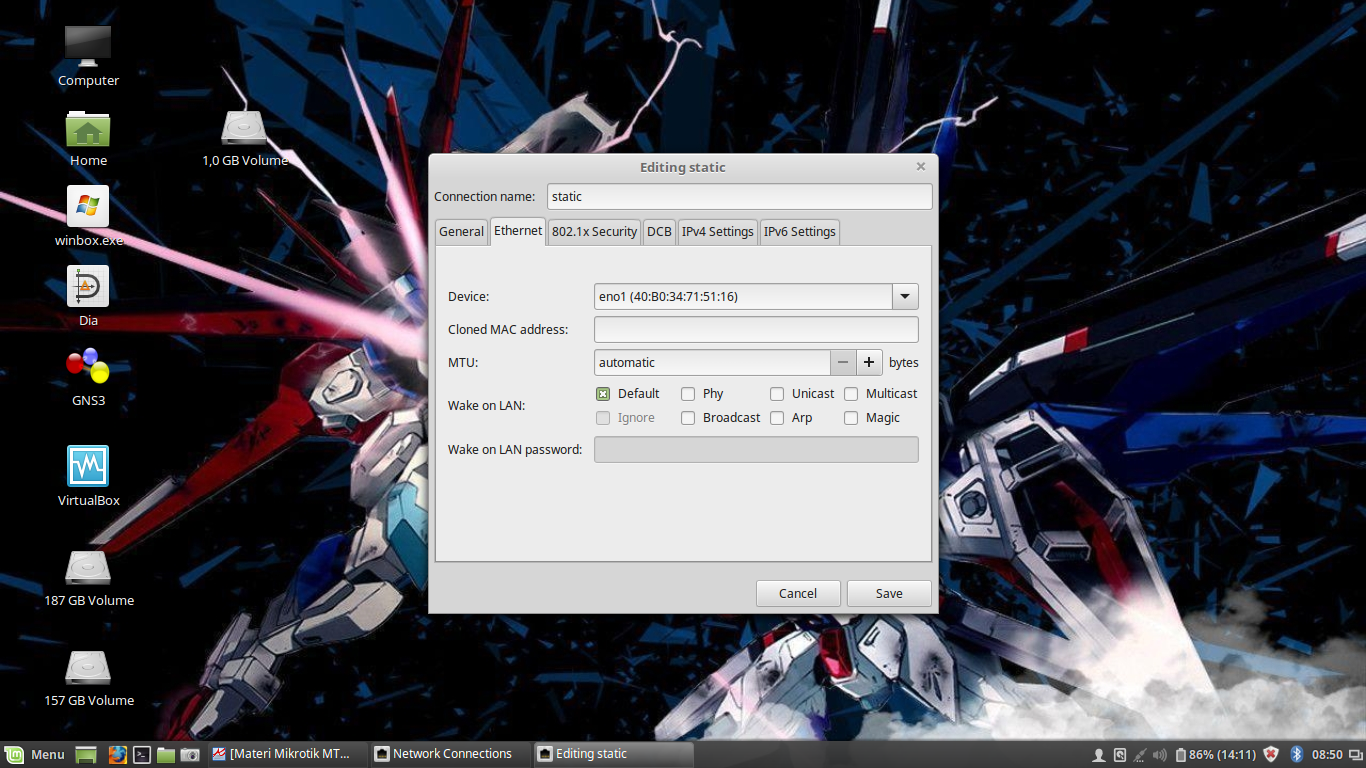
Task: Click the Device field showing eno1
Action: pyautogui.click(x=743, y=296)
